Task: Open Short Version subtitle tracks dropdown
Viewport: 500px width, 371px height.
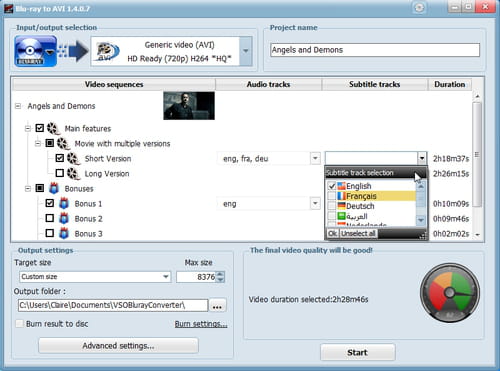Action: [x=422, y=158]
